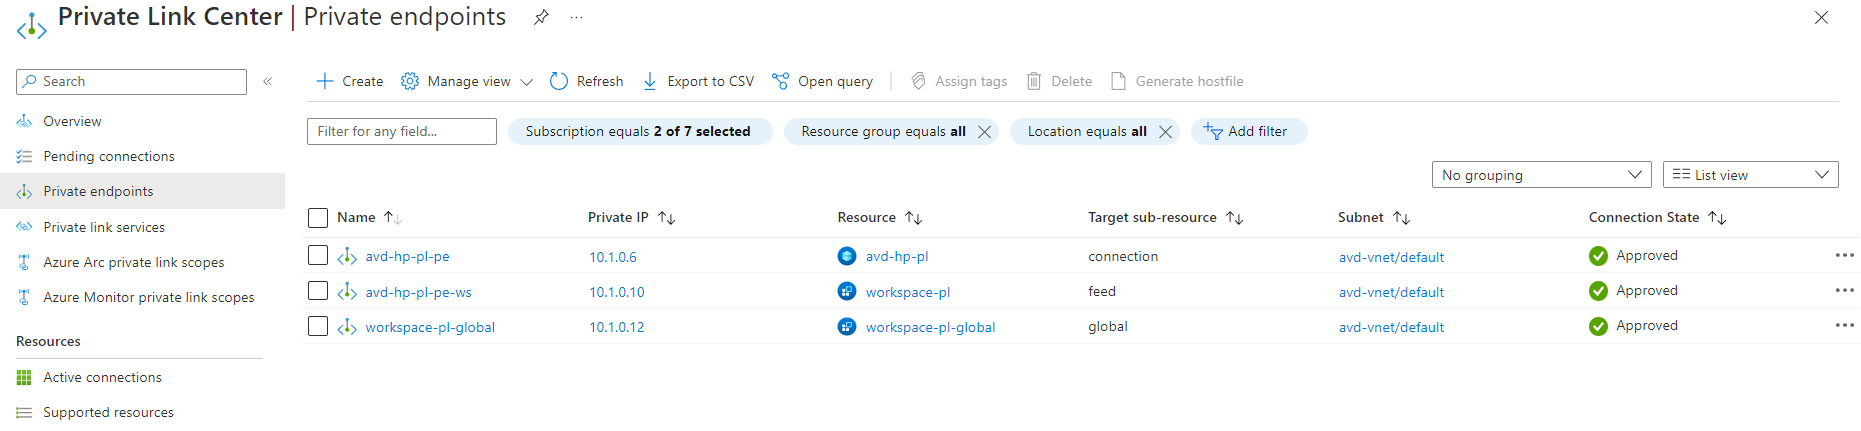Open the ellipsis menu beside the title
Viewport: 1861px width, 431px height.
[x=576, y=17]
